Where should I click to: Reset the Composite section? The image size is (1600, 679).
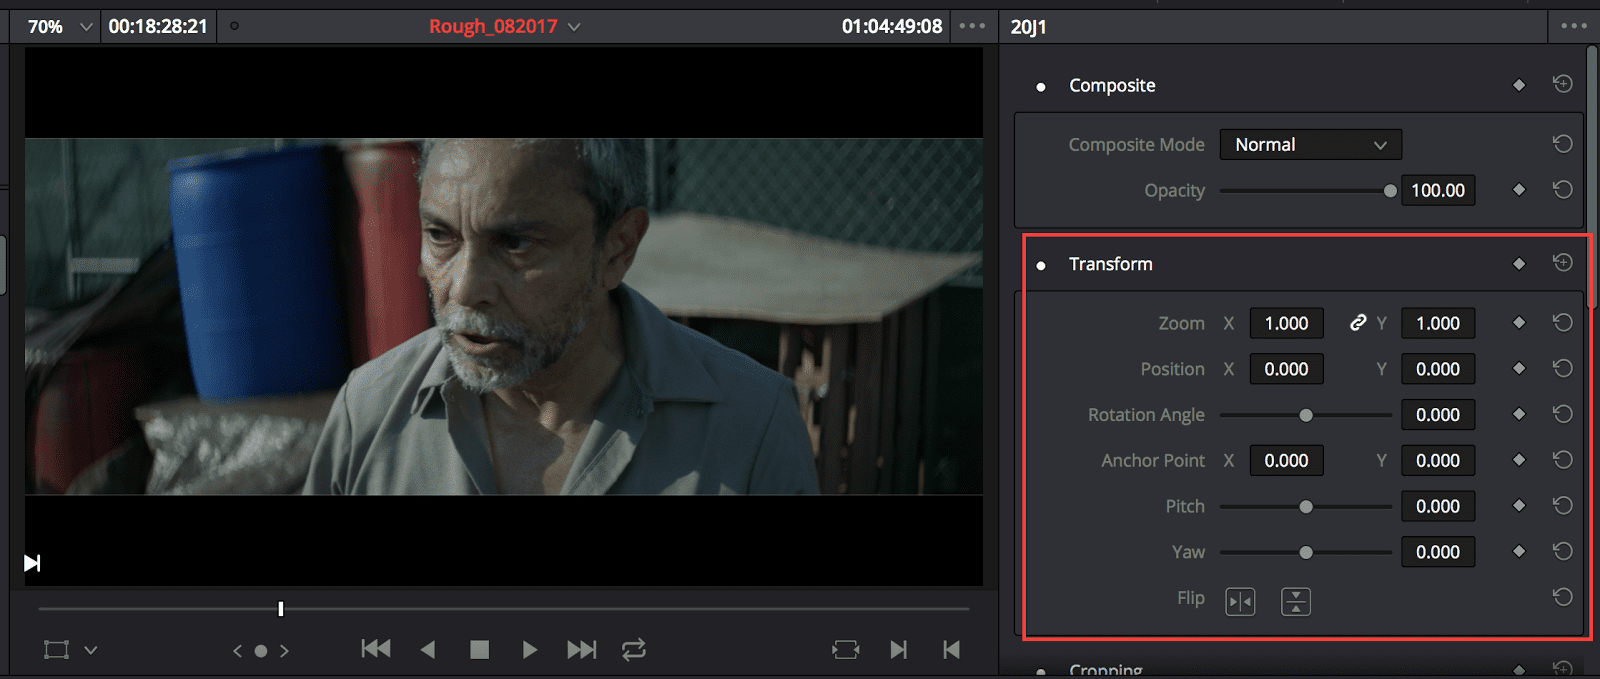(x=1562, y=84)
